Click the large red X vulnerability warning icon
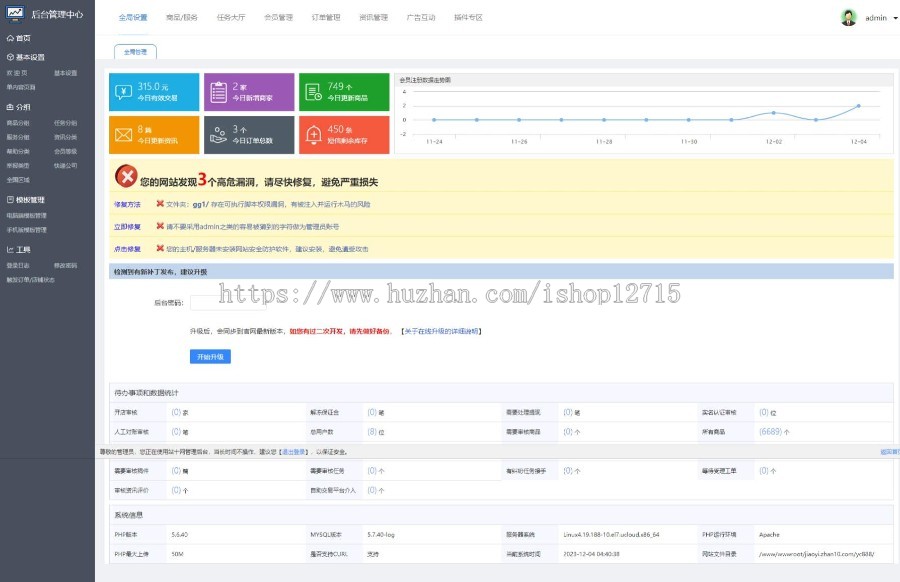The height and width of the screenshot is (582, 900). click(126, 178)
